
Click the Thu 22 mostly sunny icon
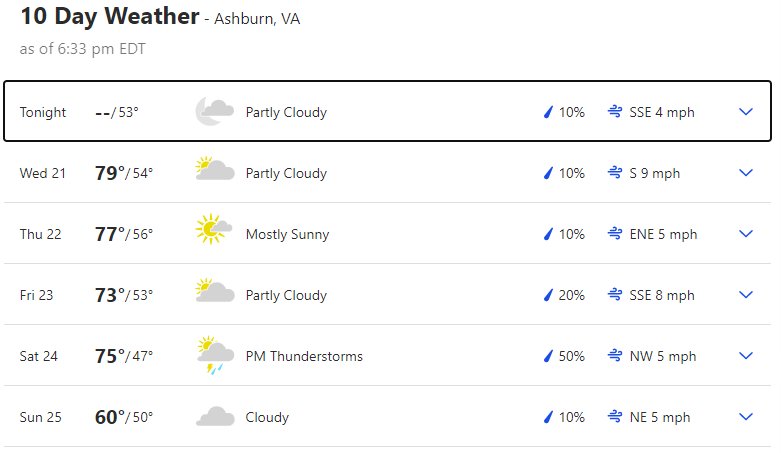pos(214,229)
